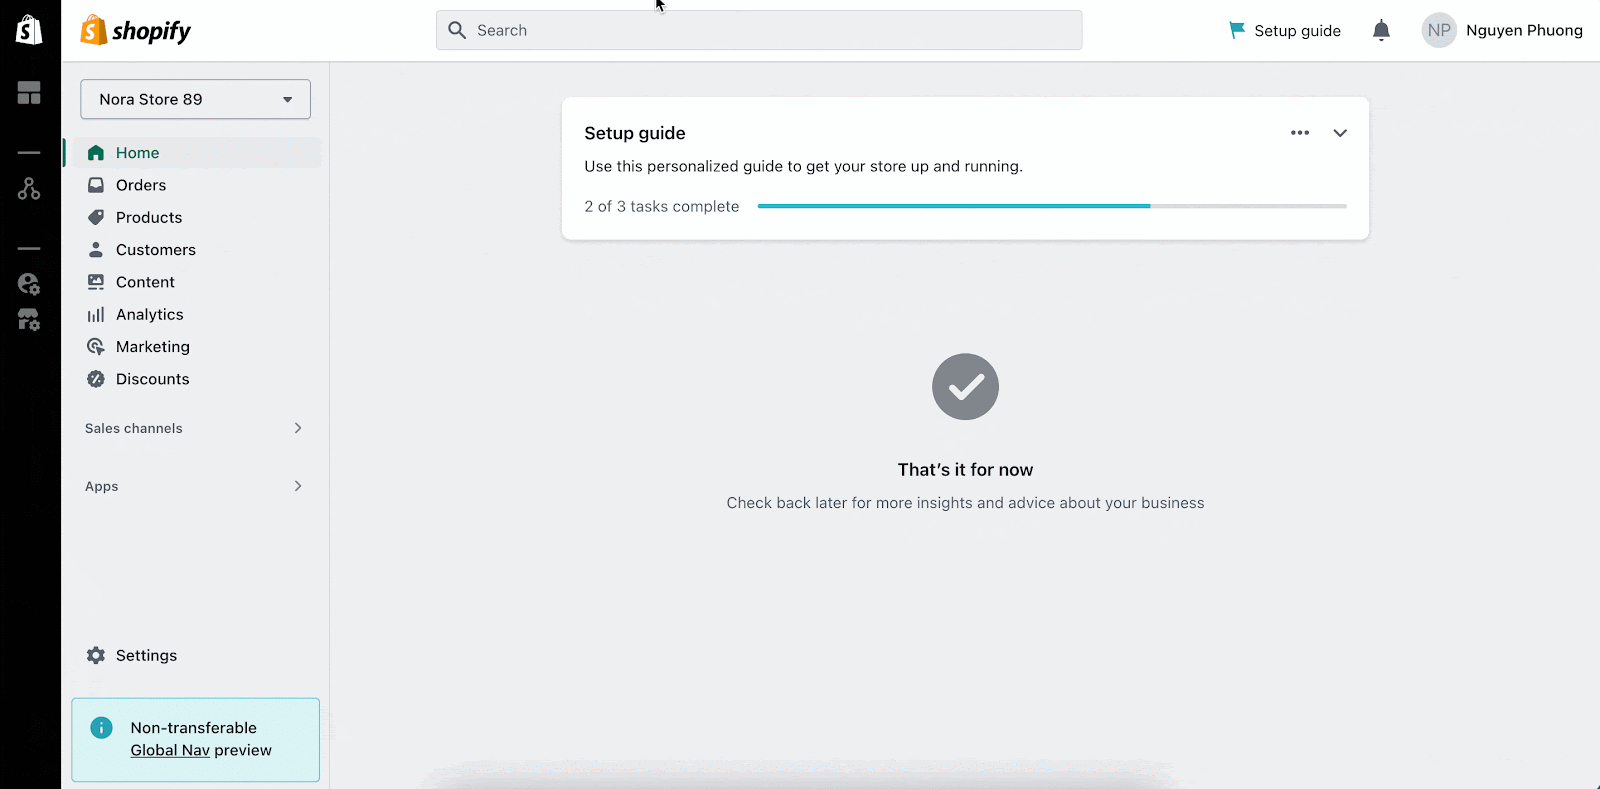Click the info icon in Global Nav banner
Screen dimensions: 1600x789
(x=101, y=728)
